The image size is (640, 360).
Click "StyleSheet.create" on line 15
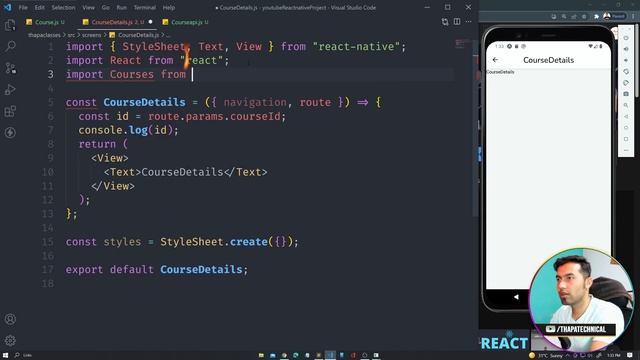click(214, 242)
